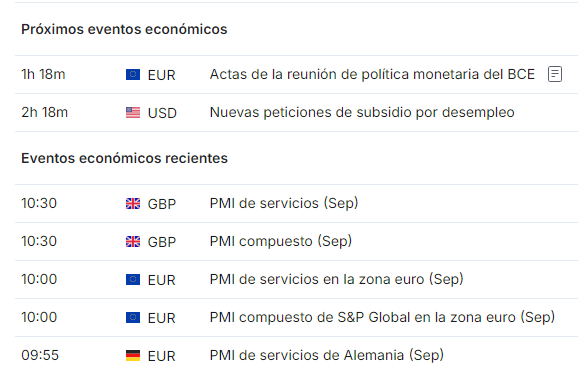Open PMI compuesto de S&P Global event

click(x=382, y=318)
